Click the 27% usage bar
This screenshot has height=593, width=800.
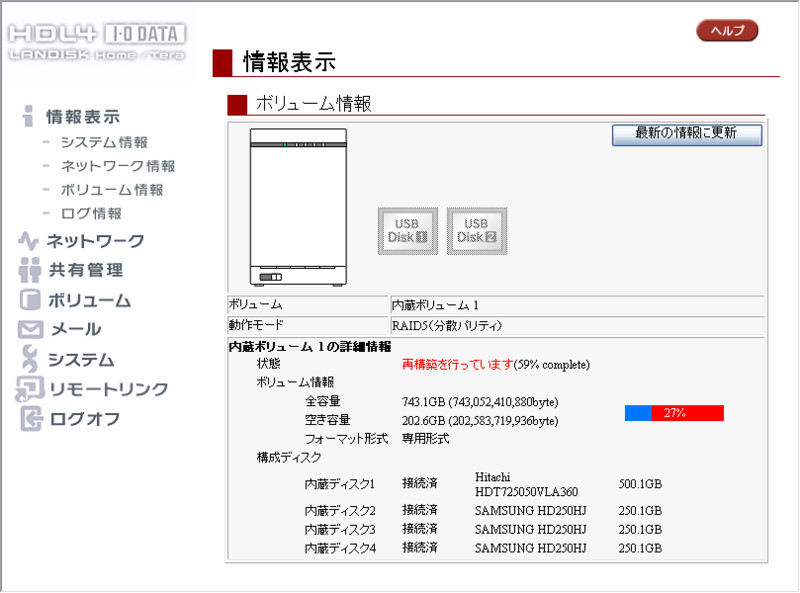pyautogui.click(x=674, y=413)
